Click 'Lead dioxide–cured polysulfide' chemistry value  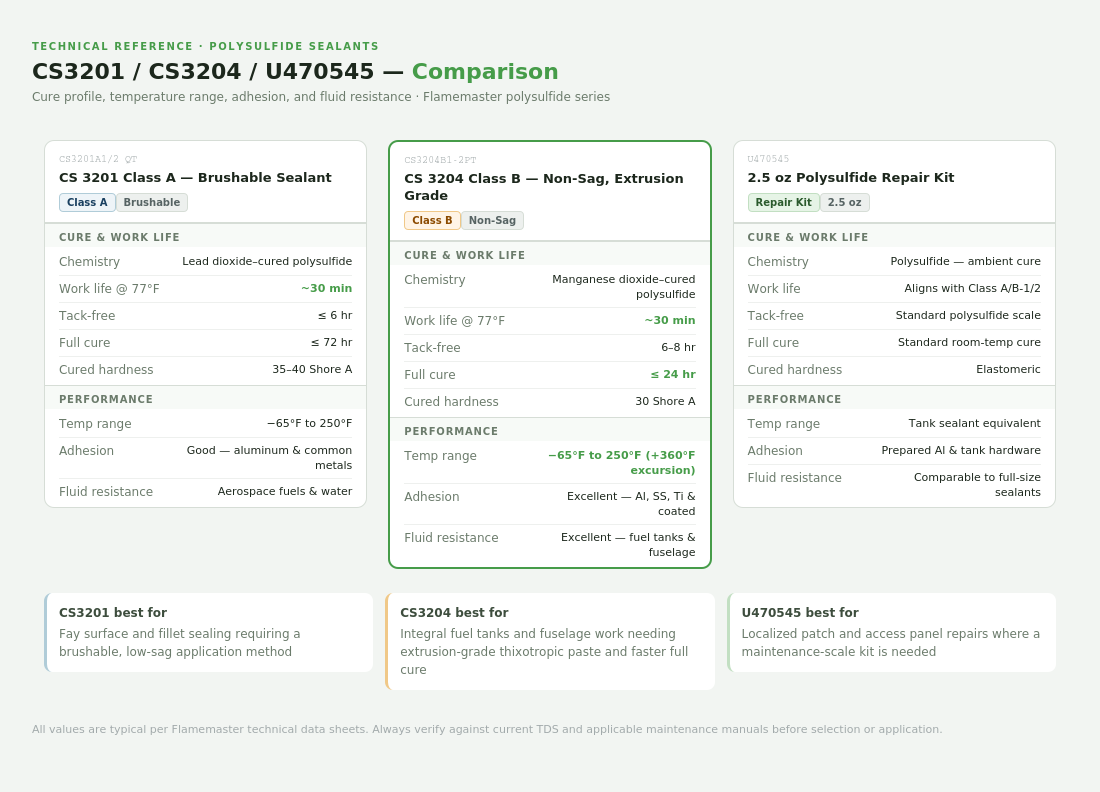coord(267,261)
